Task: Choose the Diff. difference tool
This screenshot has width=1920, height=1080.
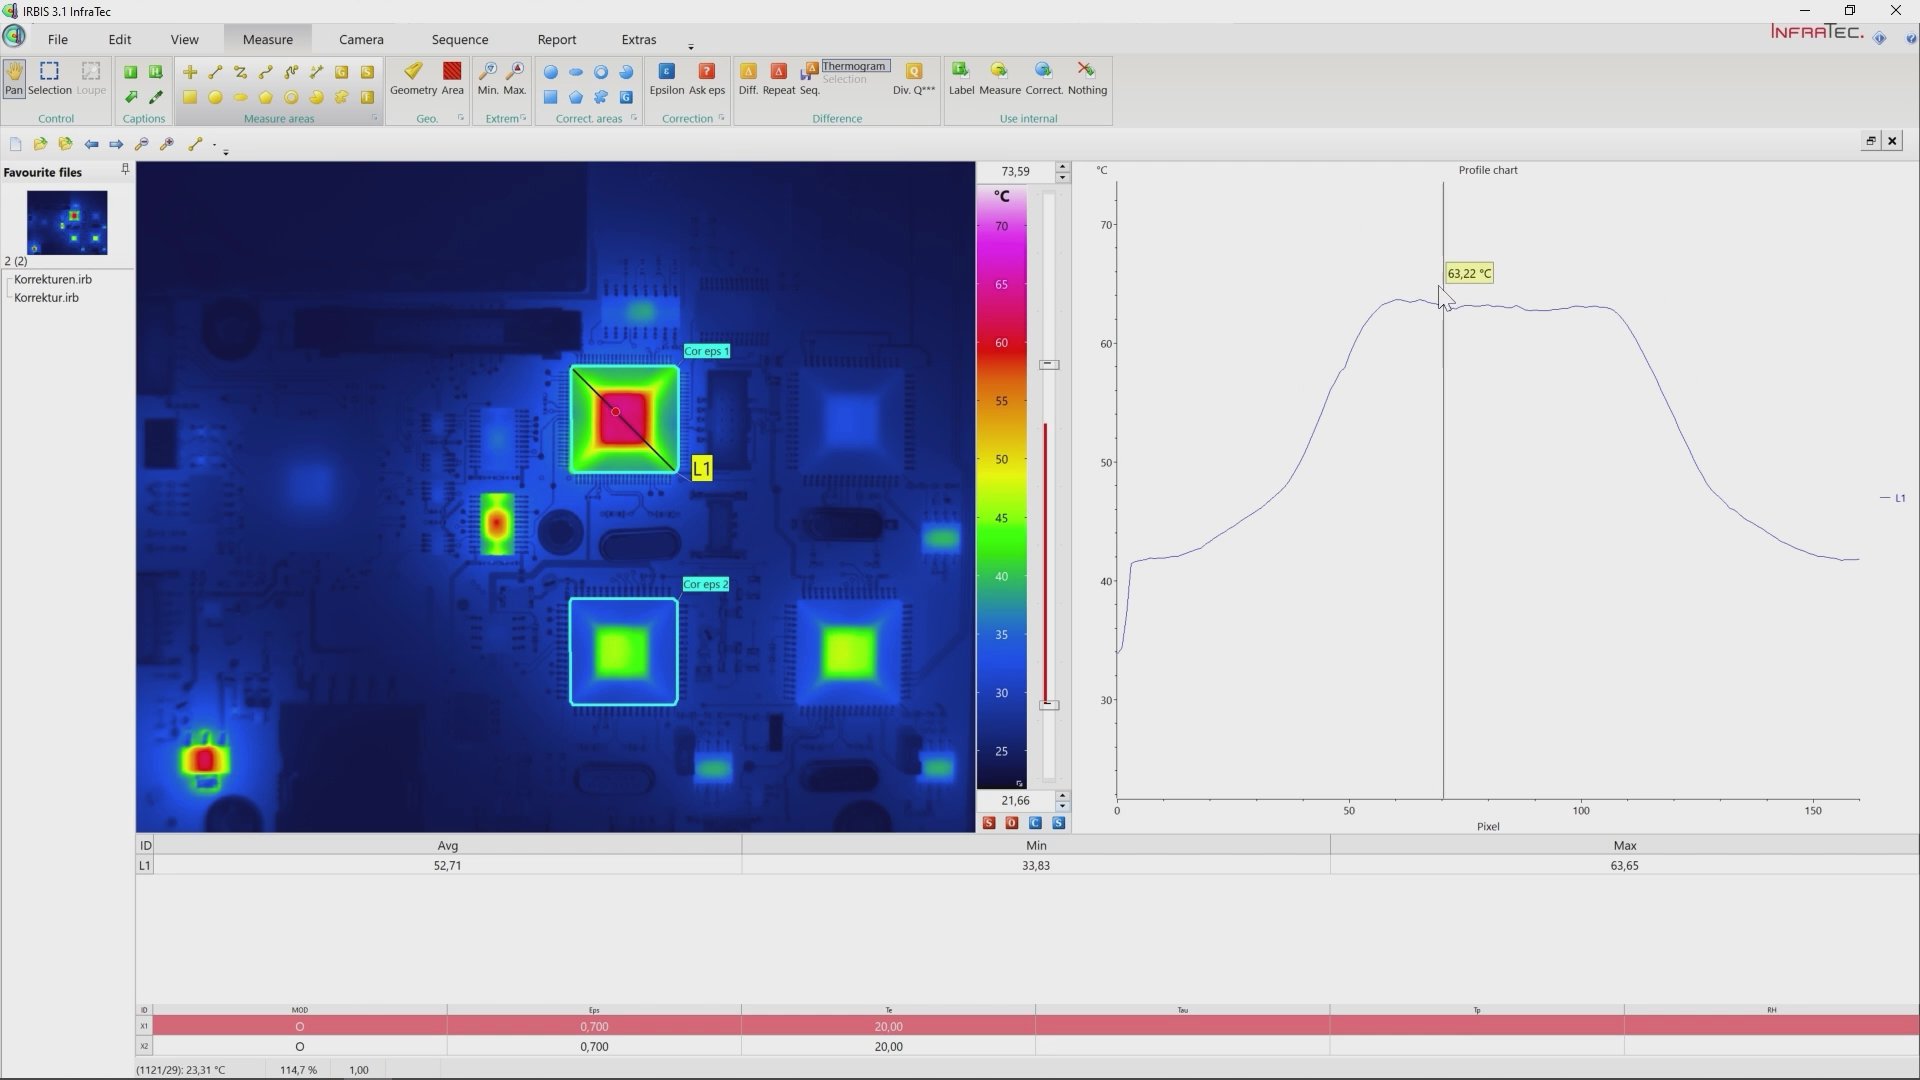Action: pos(748,78)
